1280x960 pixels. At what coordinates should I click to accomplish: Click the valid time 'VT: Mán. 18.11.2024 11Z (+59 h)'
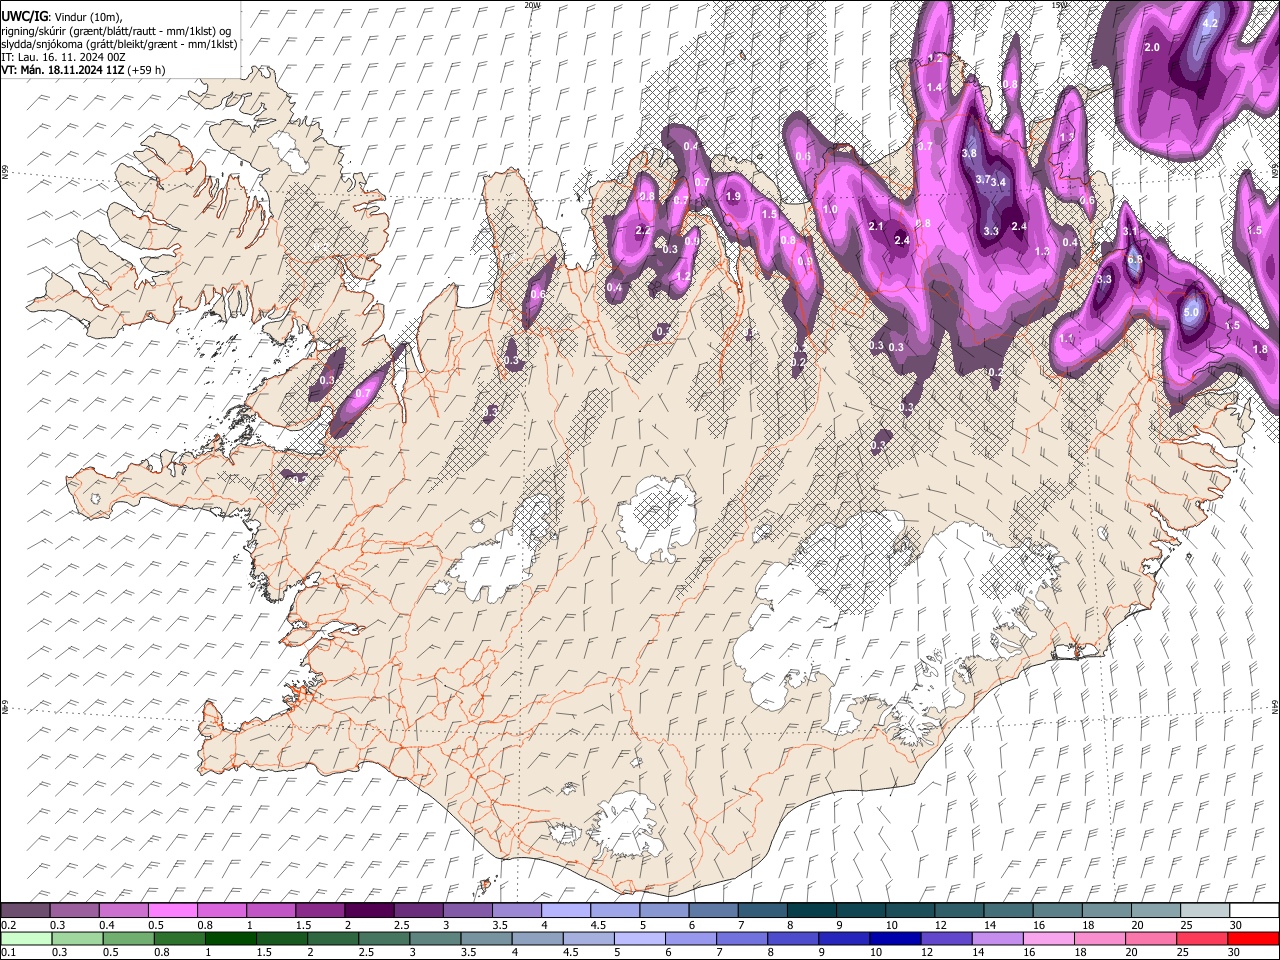(83, 70)
